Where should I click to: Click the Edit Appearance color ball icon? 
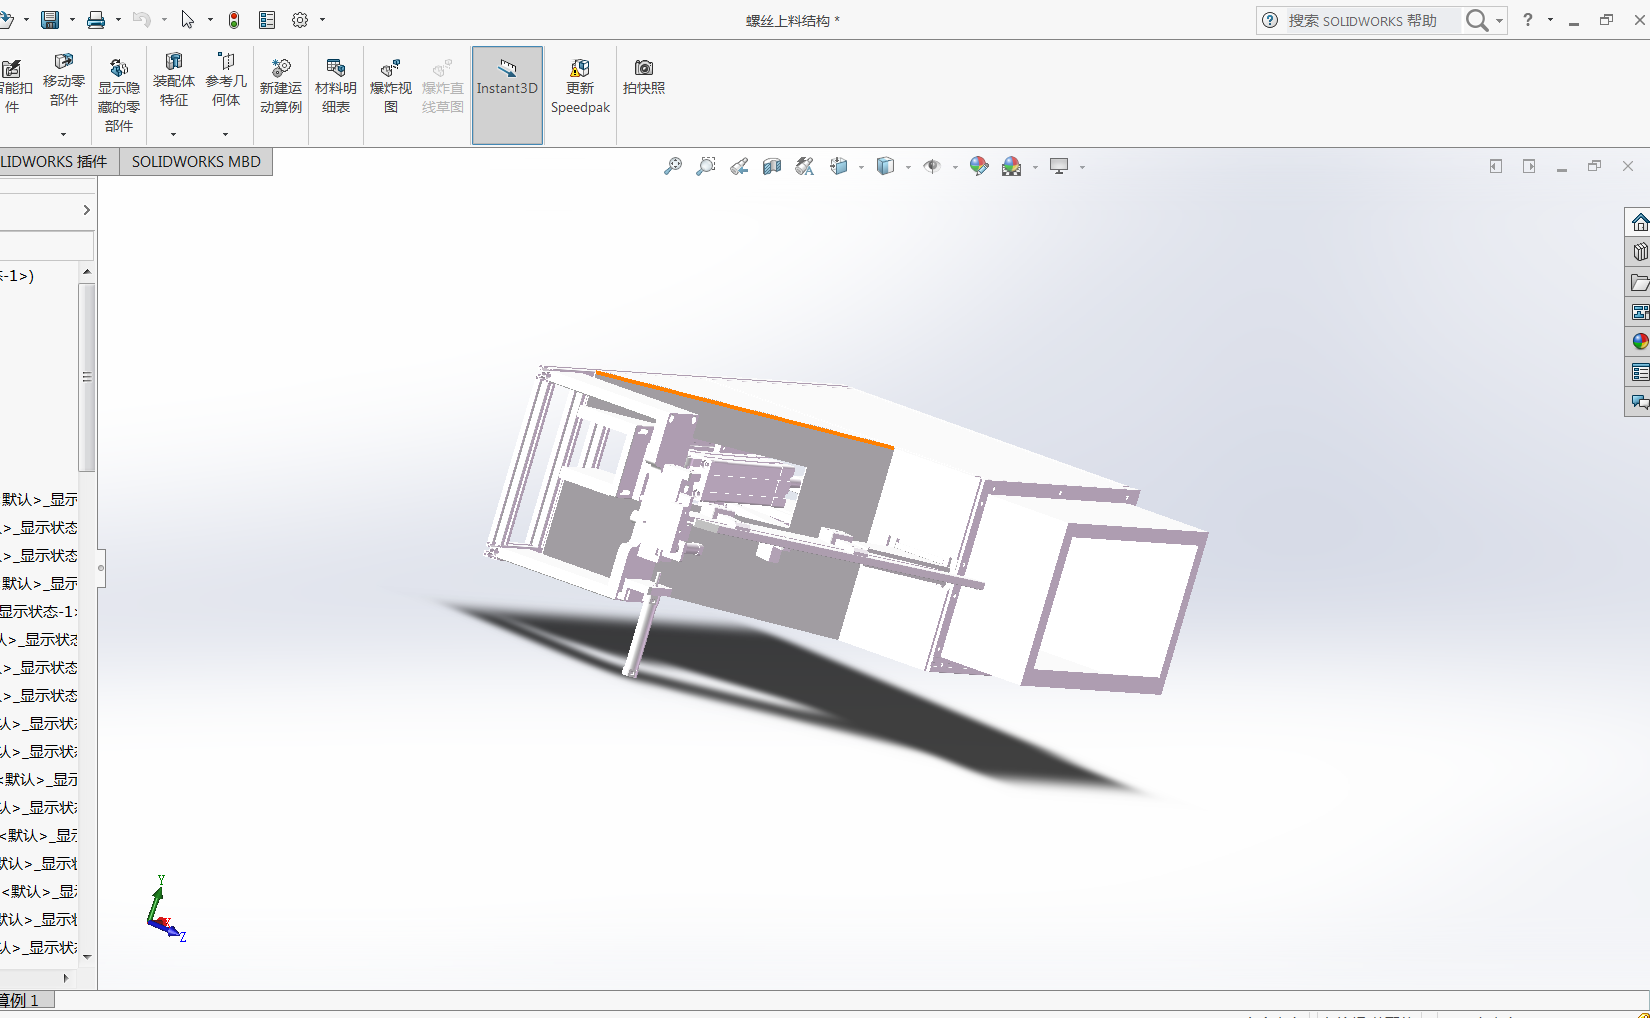979,166
